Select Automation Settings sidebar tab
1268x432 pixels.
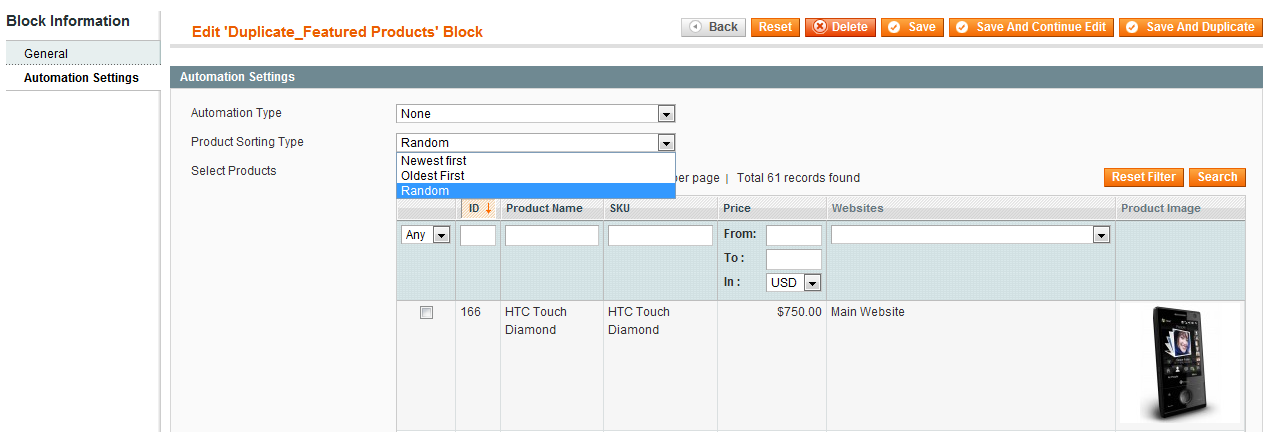pos(83,78)
